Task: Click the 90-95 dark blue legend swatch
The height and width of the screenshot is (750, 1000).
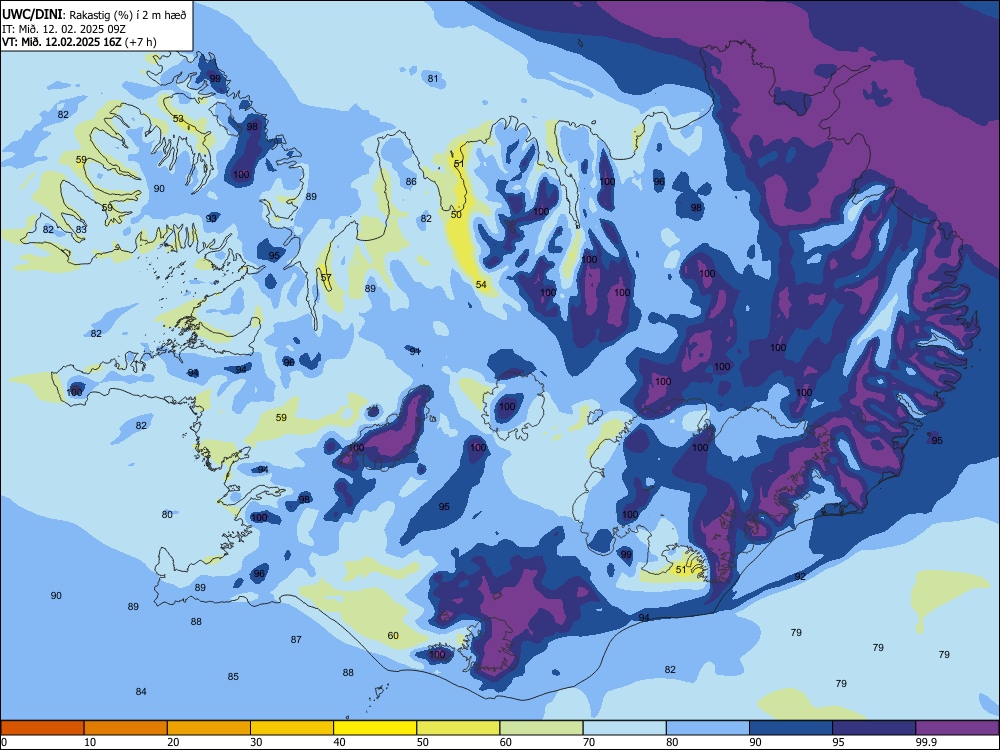Action: 791,728
